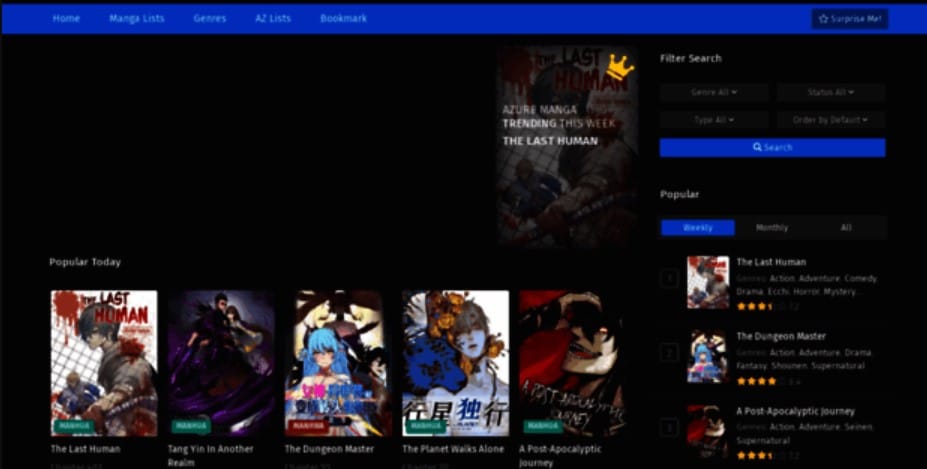Screen dimensions: 927x469
Task: Click star rating of sidebar The Dungeon Master
Action: pos(763,381)
